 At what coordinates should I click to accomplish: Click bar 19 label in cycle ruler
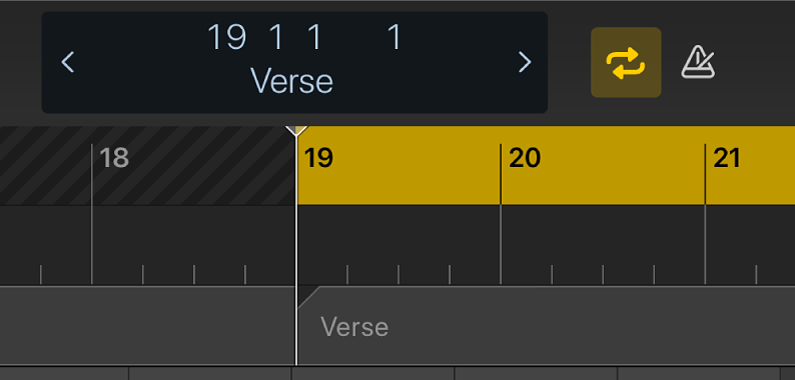coord(318,158)
